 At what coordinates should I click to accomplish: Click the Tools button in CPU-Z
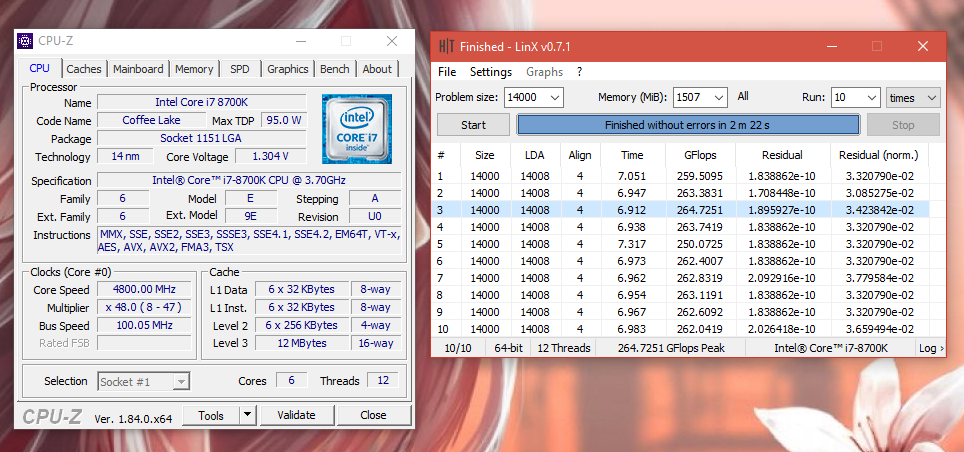[x=211, y=415]
